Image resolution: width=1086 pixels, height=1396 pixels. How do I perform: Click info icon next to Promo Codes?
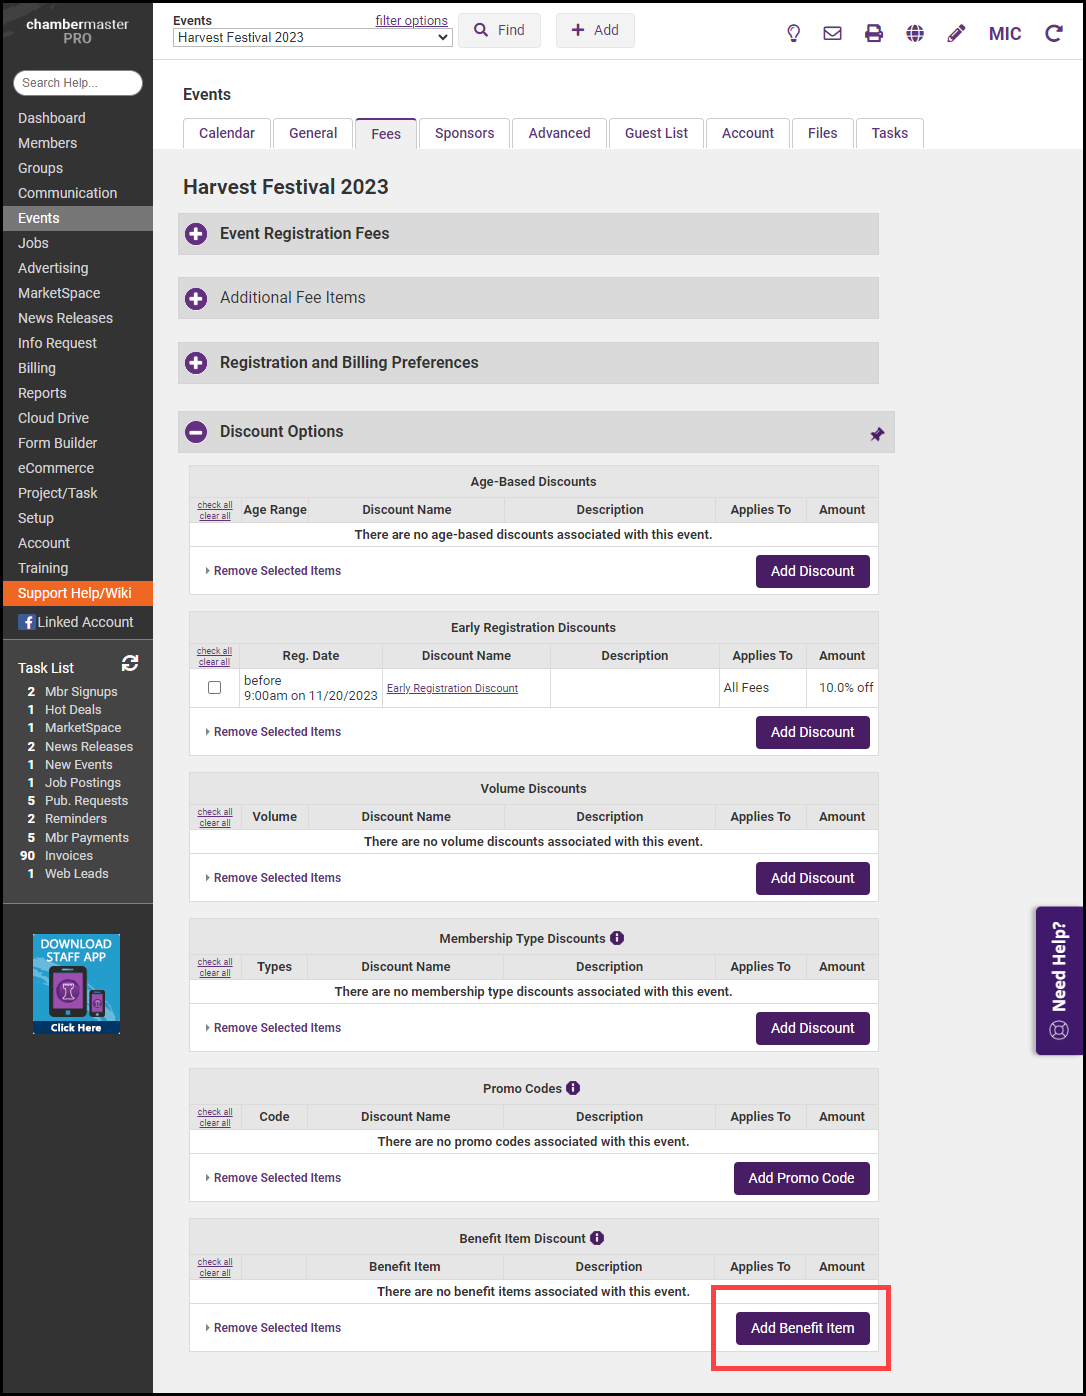573,1088
